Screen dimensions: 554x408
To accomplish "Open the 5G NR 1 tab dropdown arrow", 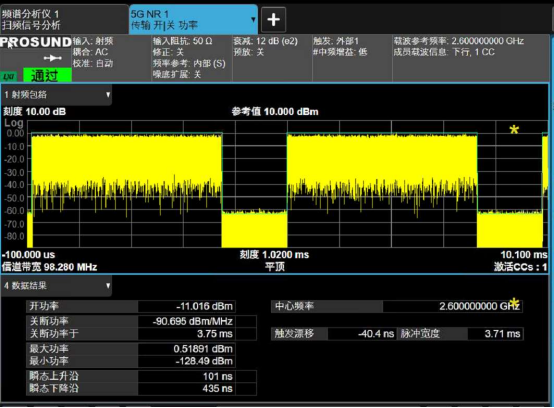I will pos(253,20).
